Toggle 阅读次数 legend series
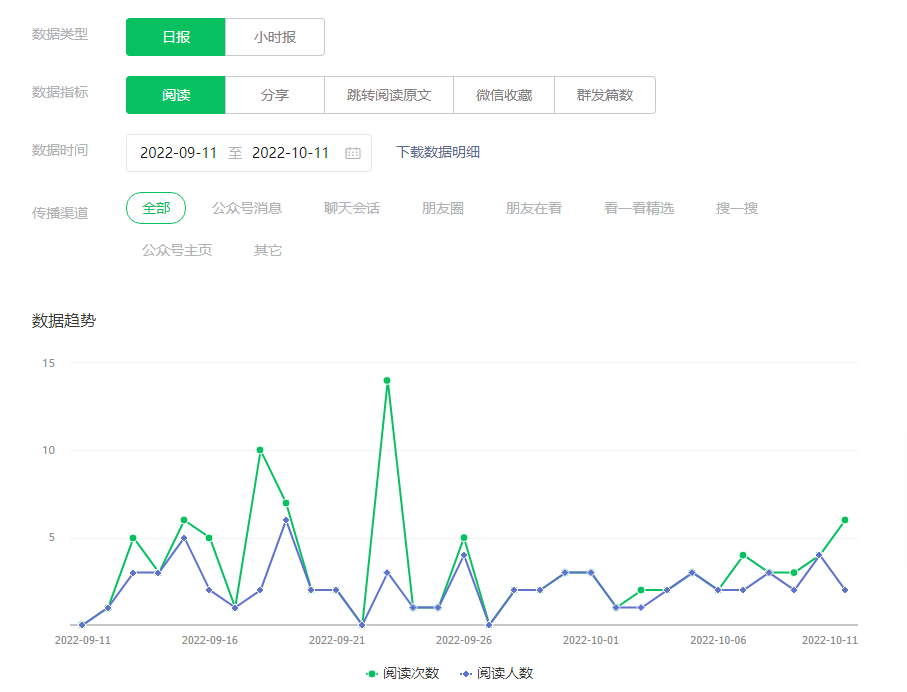This screenshot has width=907, height=692. 403,673
